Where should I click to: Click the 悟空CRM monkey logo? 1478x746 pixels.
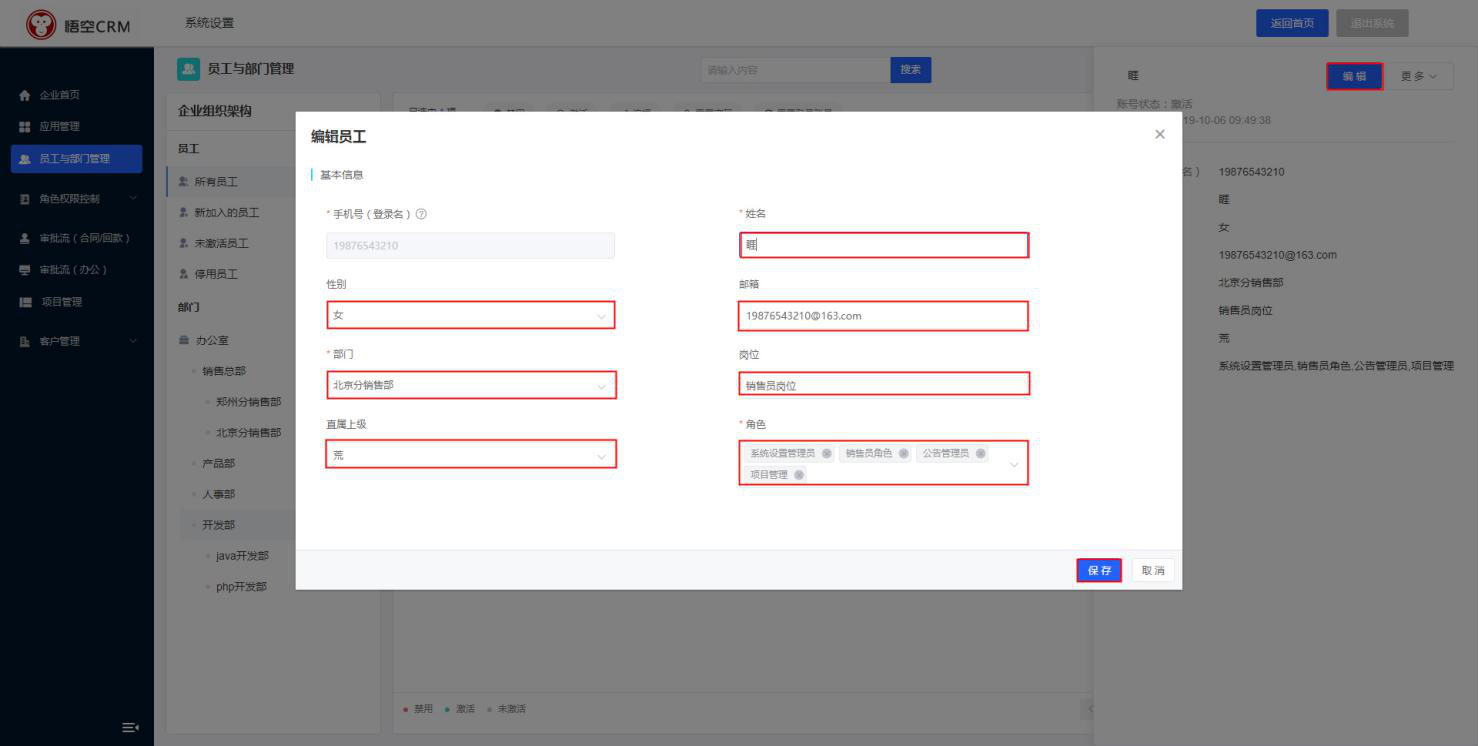[41, 25]
